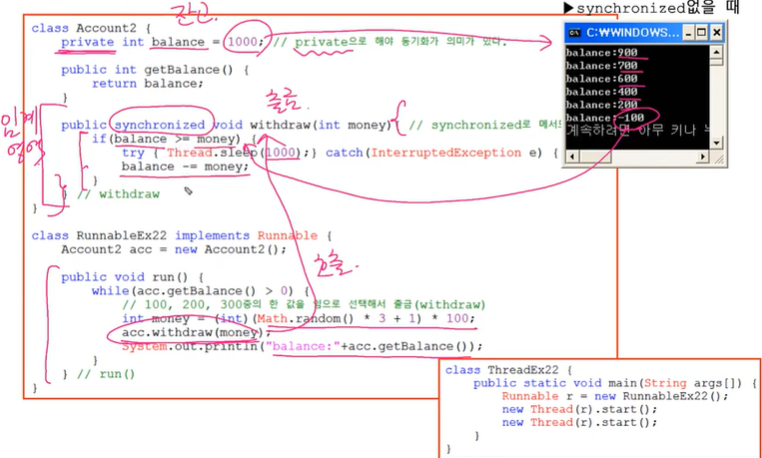Click class RunnableEx22 implements Runnable line
Image resolution: width=762 pixels, height=458 pixels.
coord(181,236)
